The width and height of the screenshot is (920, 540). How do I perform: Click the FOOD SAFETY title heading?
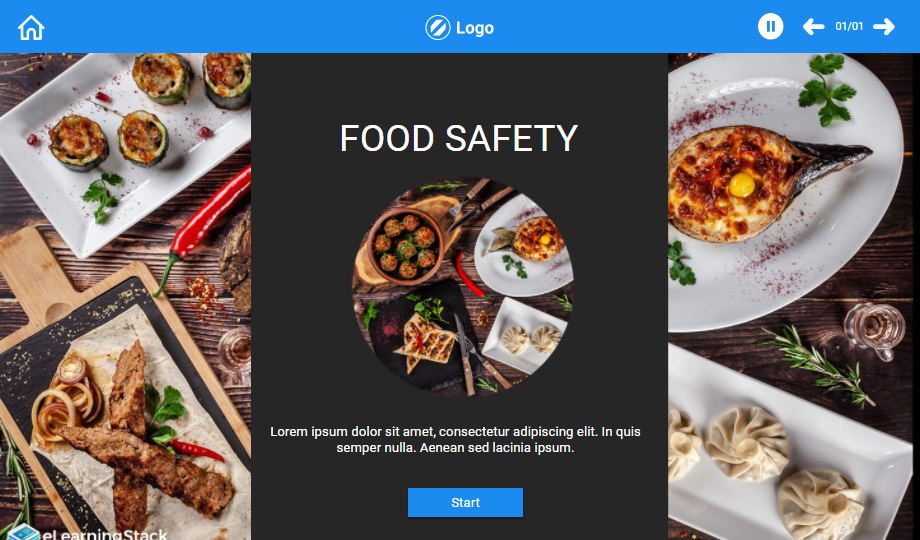459,139
